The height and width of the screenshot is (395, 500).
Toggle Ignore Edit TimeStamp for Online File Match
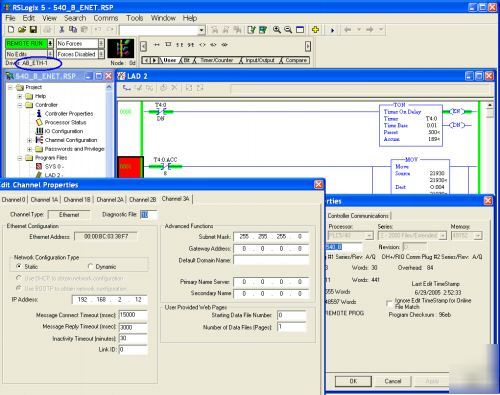(389, 303)
